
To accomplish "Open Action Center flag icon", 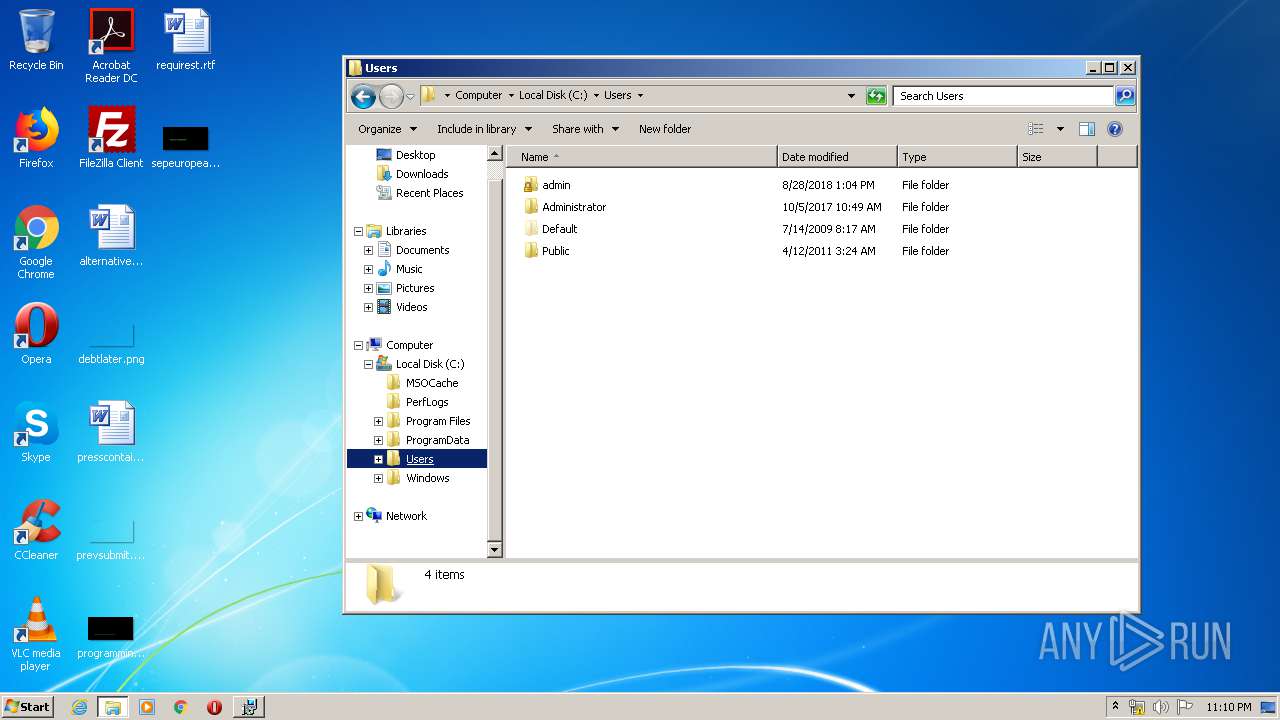I will (1184, 707).
